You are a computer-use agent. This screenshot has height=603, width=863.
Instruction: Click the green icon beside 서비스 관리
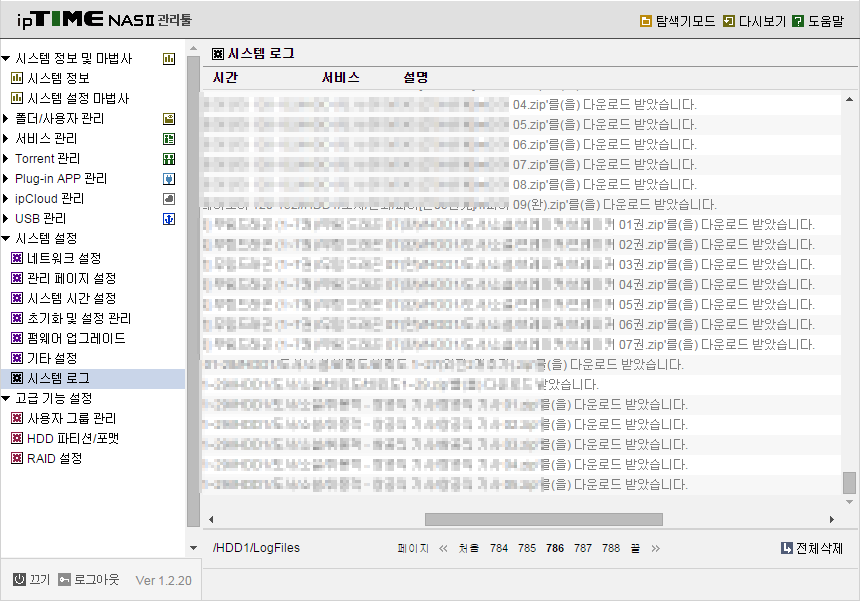click(x=169, y=139)
